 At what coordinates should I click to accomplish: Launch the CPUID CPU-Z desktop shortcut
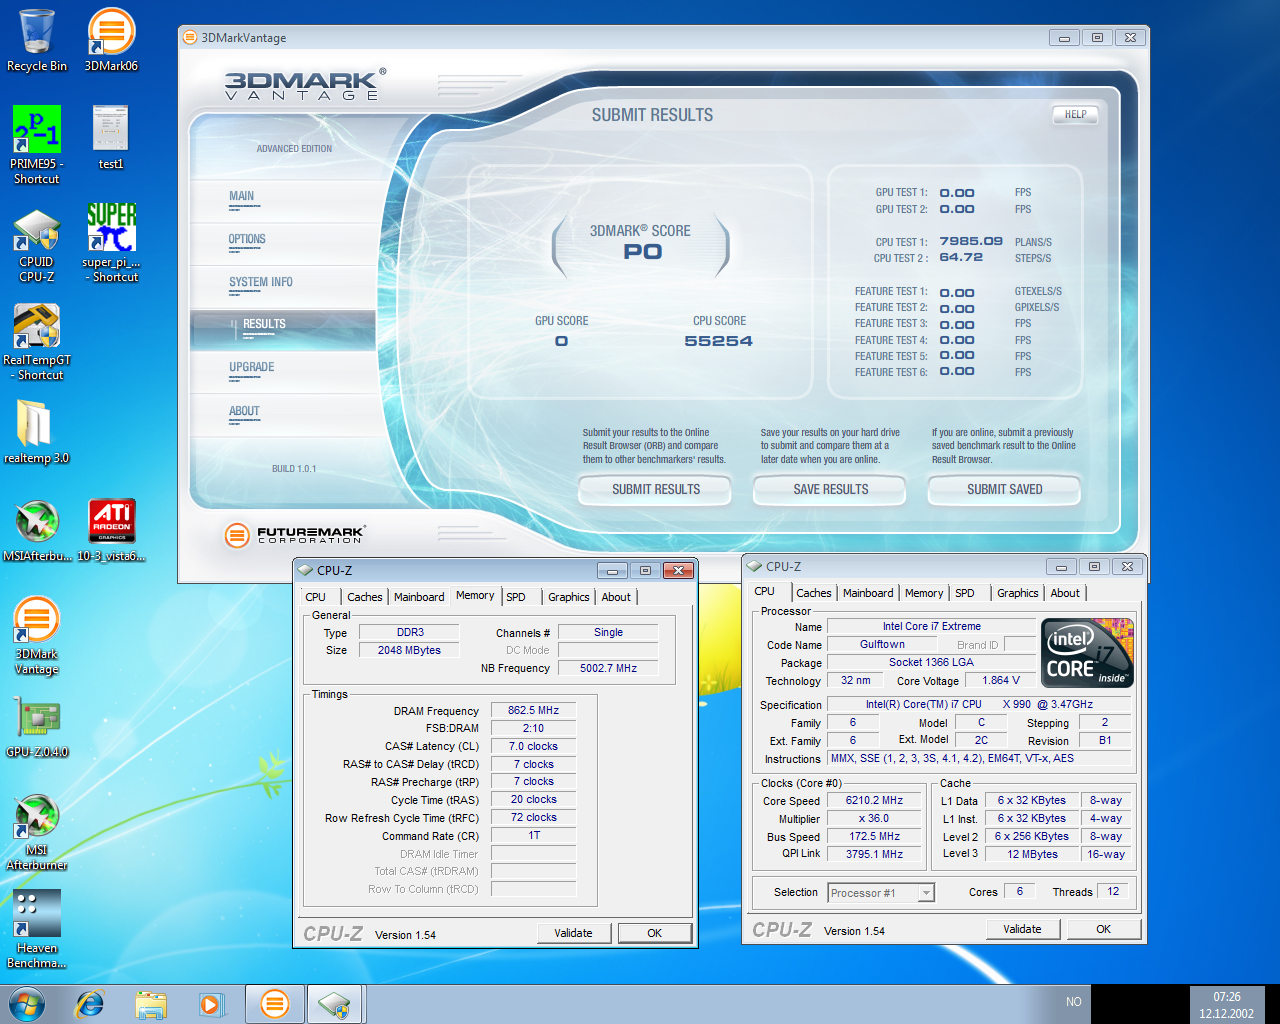(x=37, y=246)
